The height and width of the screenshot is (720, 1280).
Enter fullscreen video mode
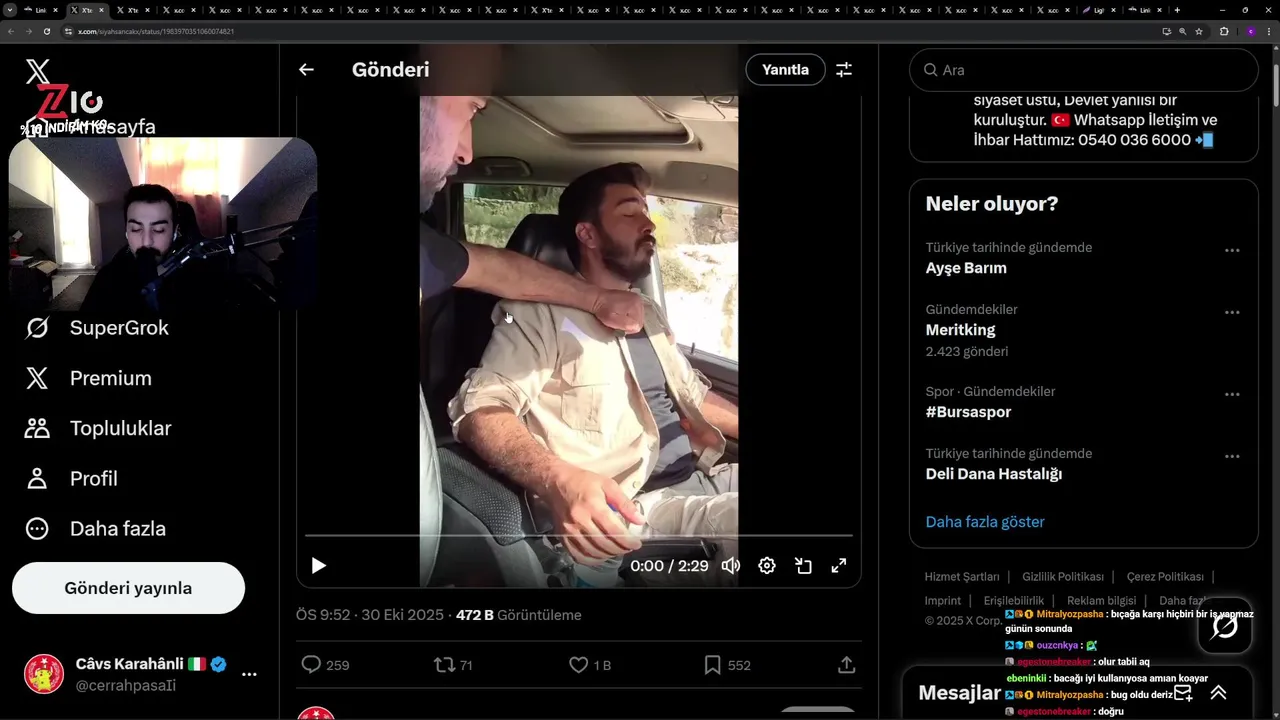839,566
